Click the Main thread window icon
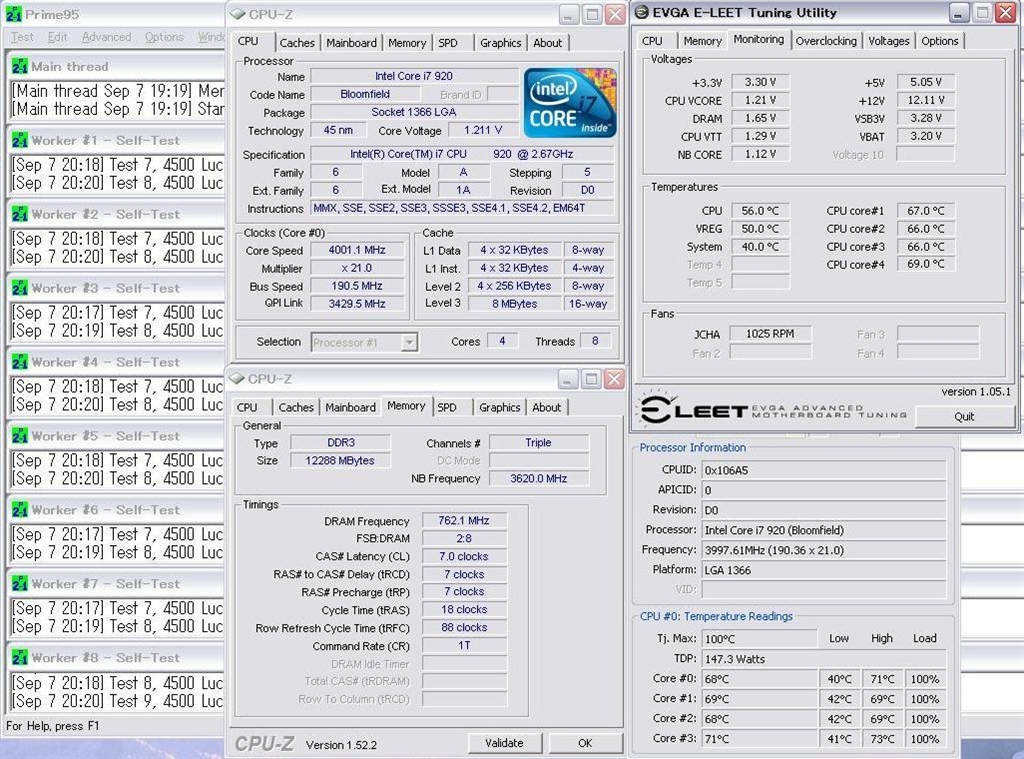The image size is (1024, 759). (x=20, y=66)
